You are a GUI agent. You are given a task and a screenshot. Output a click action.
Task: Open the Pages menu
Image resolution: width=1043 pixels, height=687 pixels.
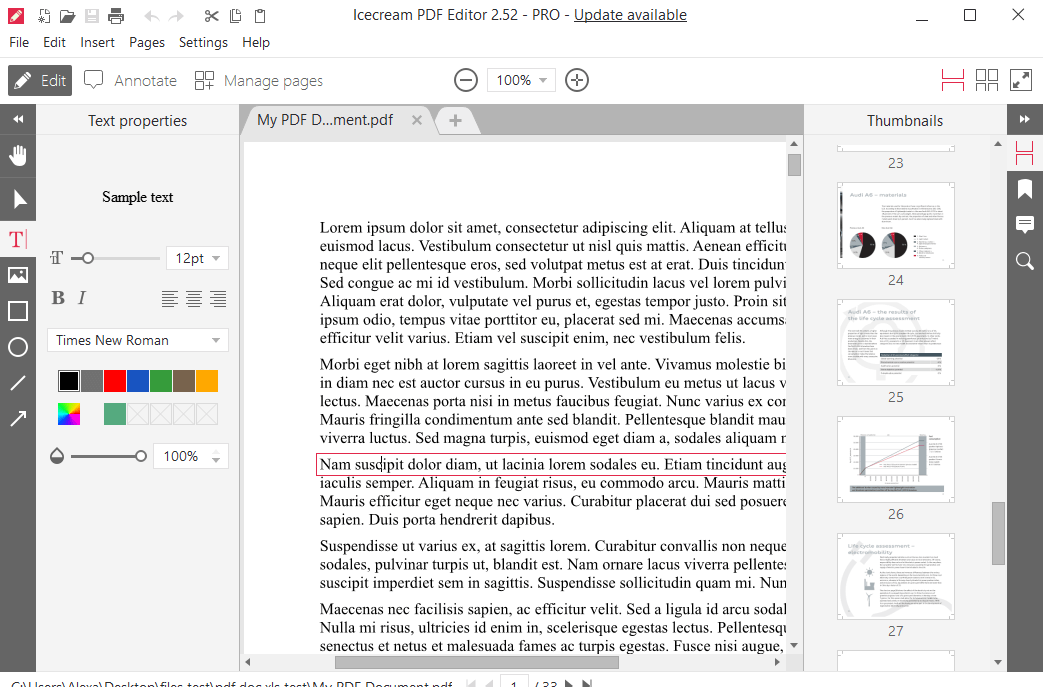(147, 42)
